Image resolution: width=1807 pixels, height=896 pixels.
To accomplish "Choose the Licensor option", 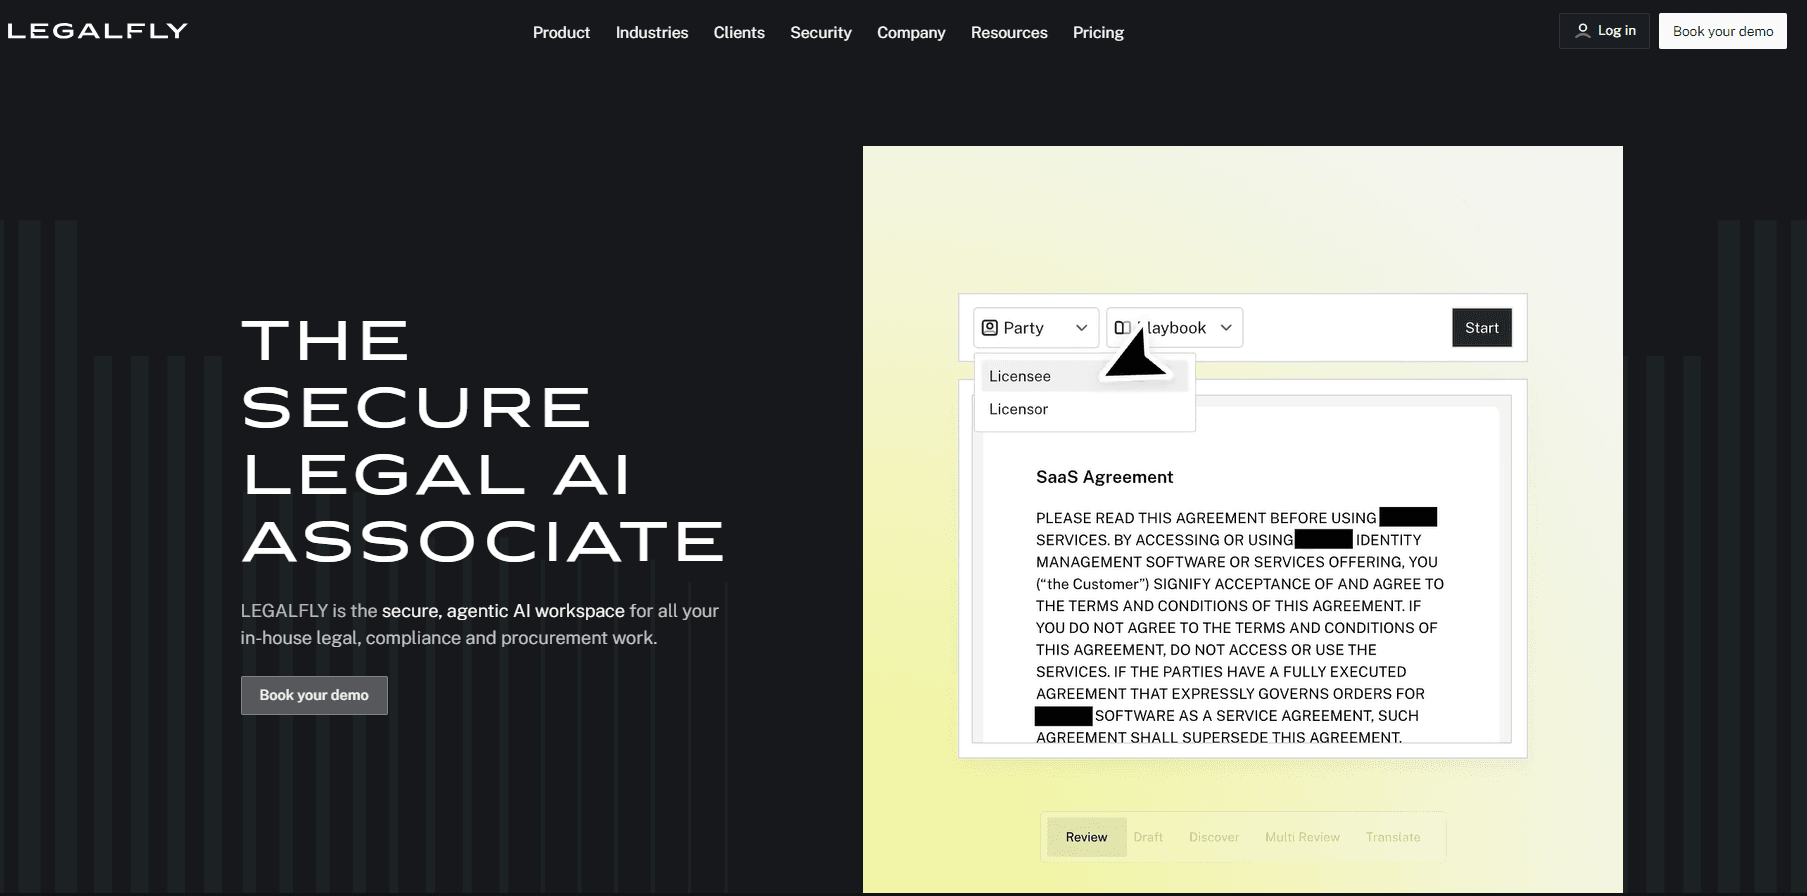I will [1018, 409].
